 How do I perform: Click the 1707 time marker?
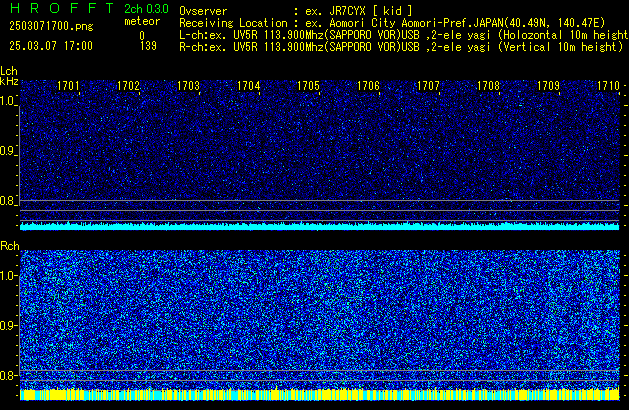(x=428, y=86)
